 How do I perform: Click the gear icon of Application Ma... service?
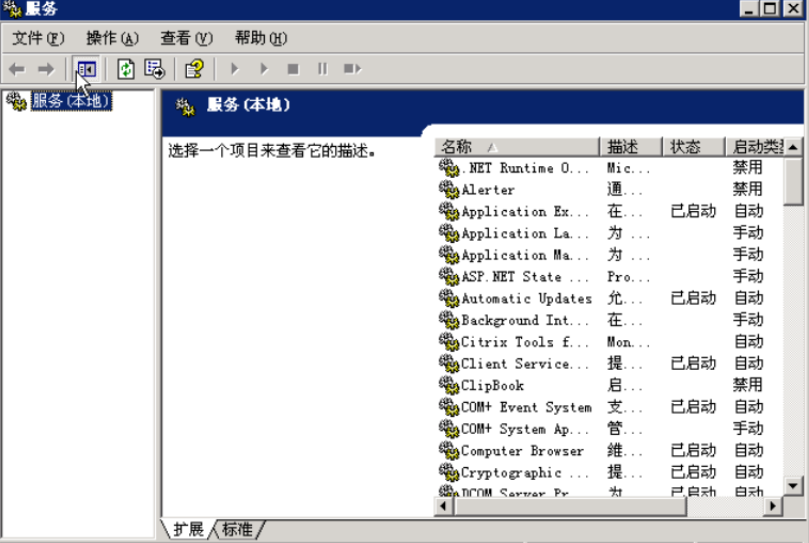449,254
